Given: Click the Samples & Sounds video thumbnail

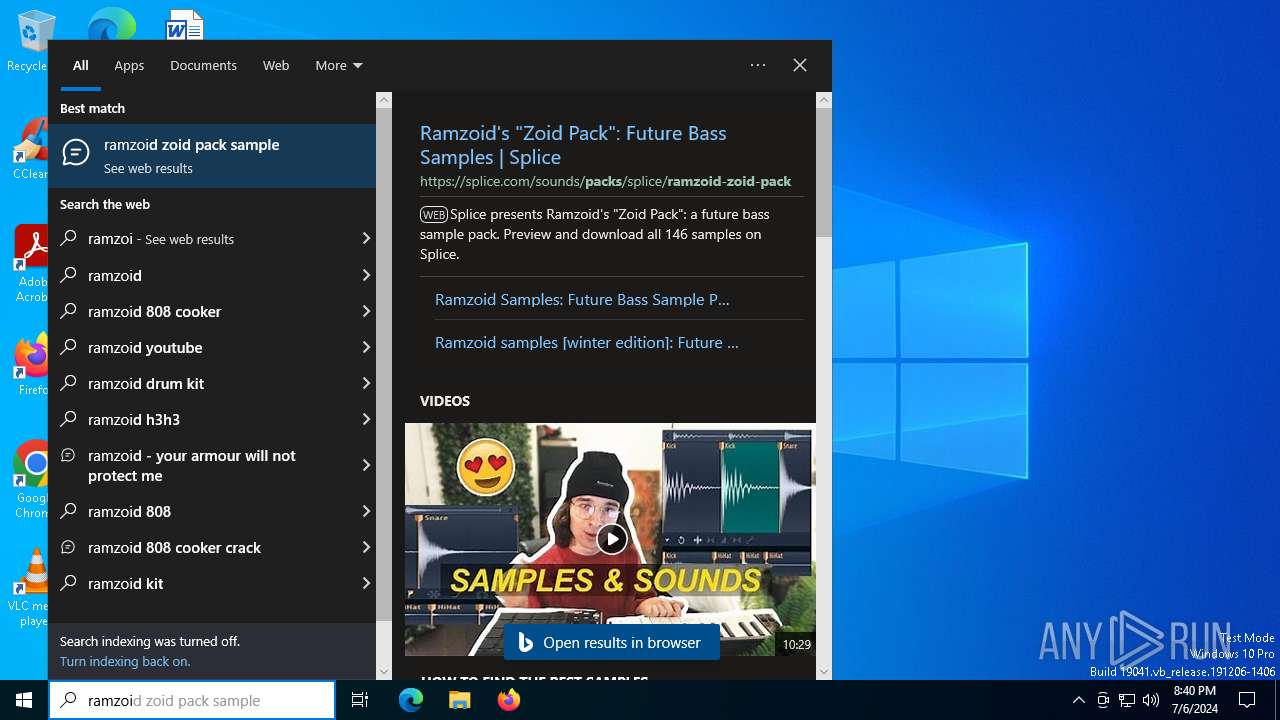Looking at the screenshot, I should [x=610, y=540].
